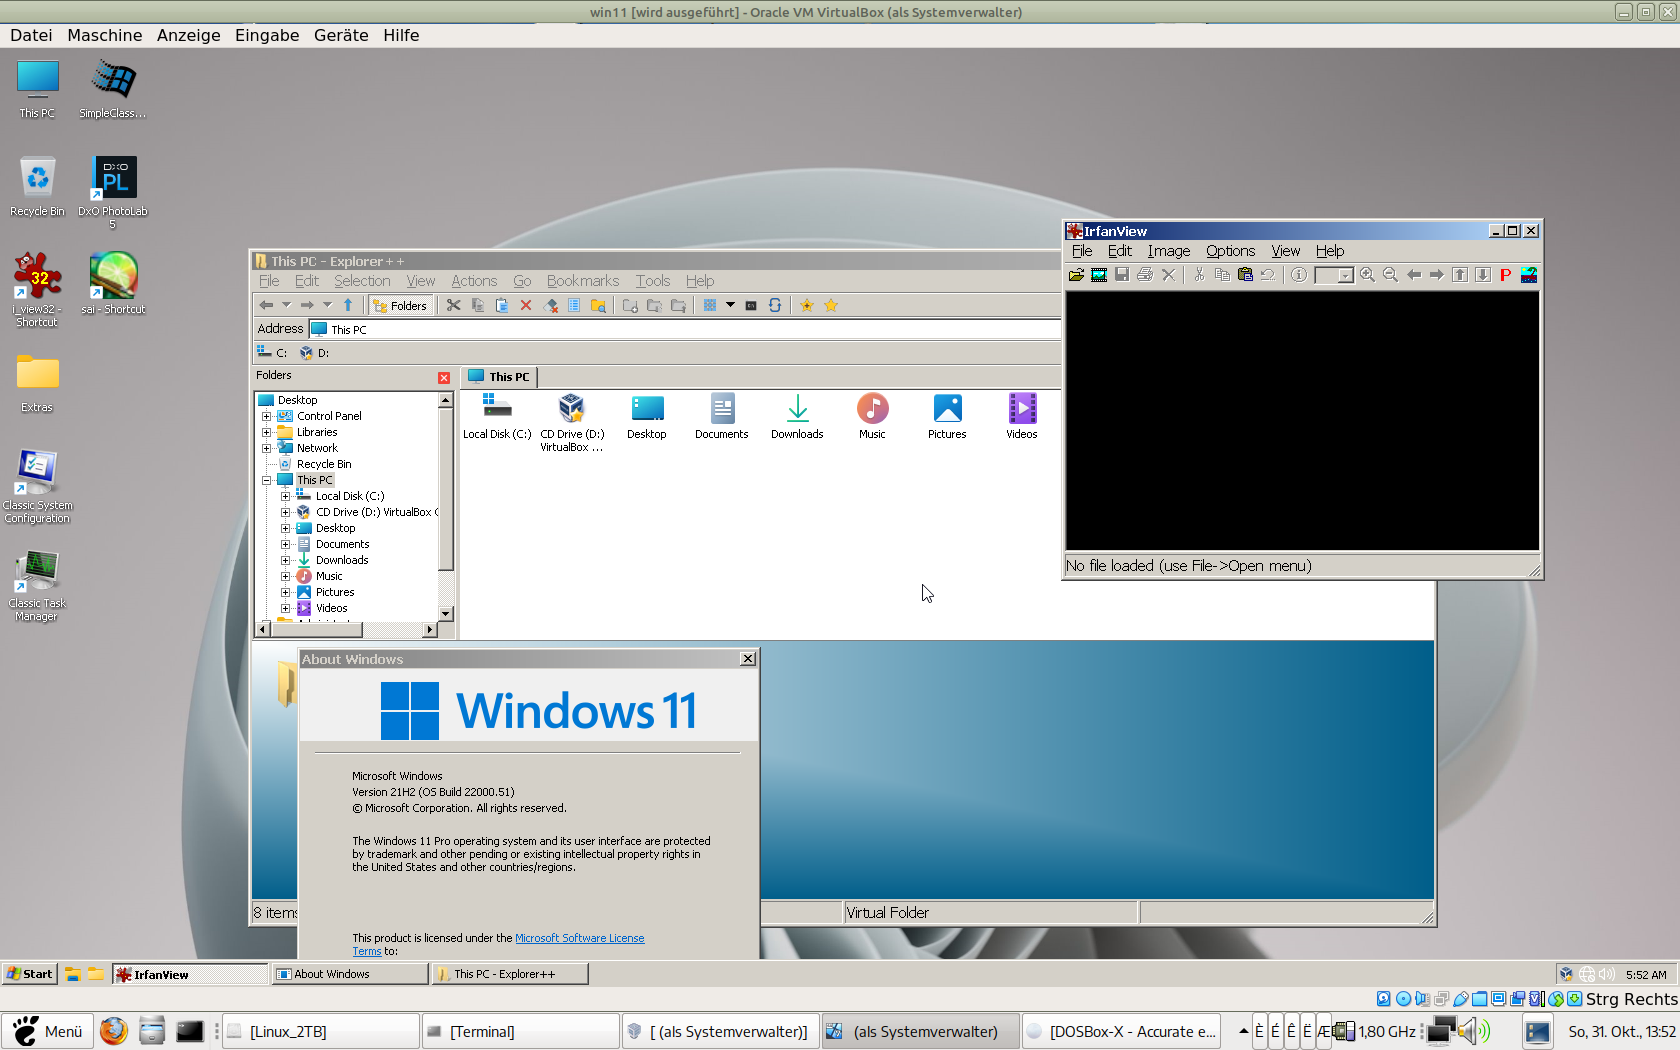This screenshot has width=1680, height=1050.
Task: Click the Zoom In magnifier in IrfanView
Action: (1367, 275)
